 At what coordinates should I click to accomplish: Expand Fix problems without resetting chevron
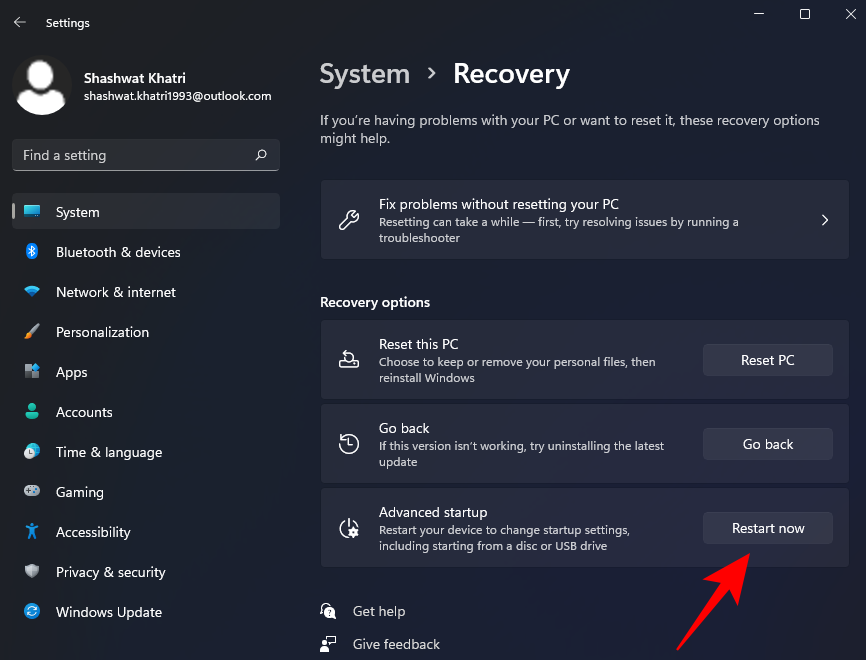(824, 220)
